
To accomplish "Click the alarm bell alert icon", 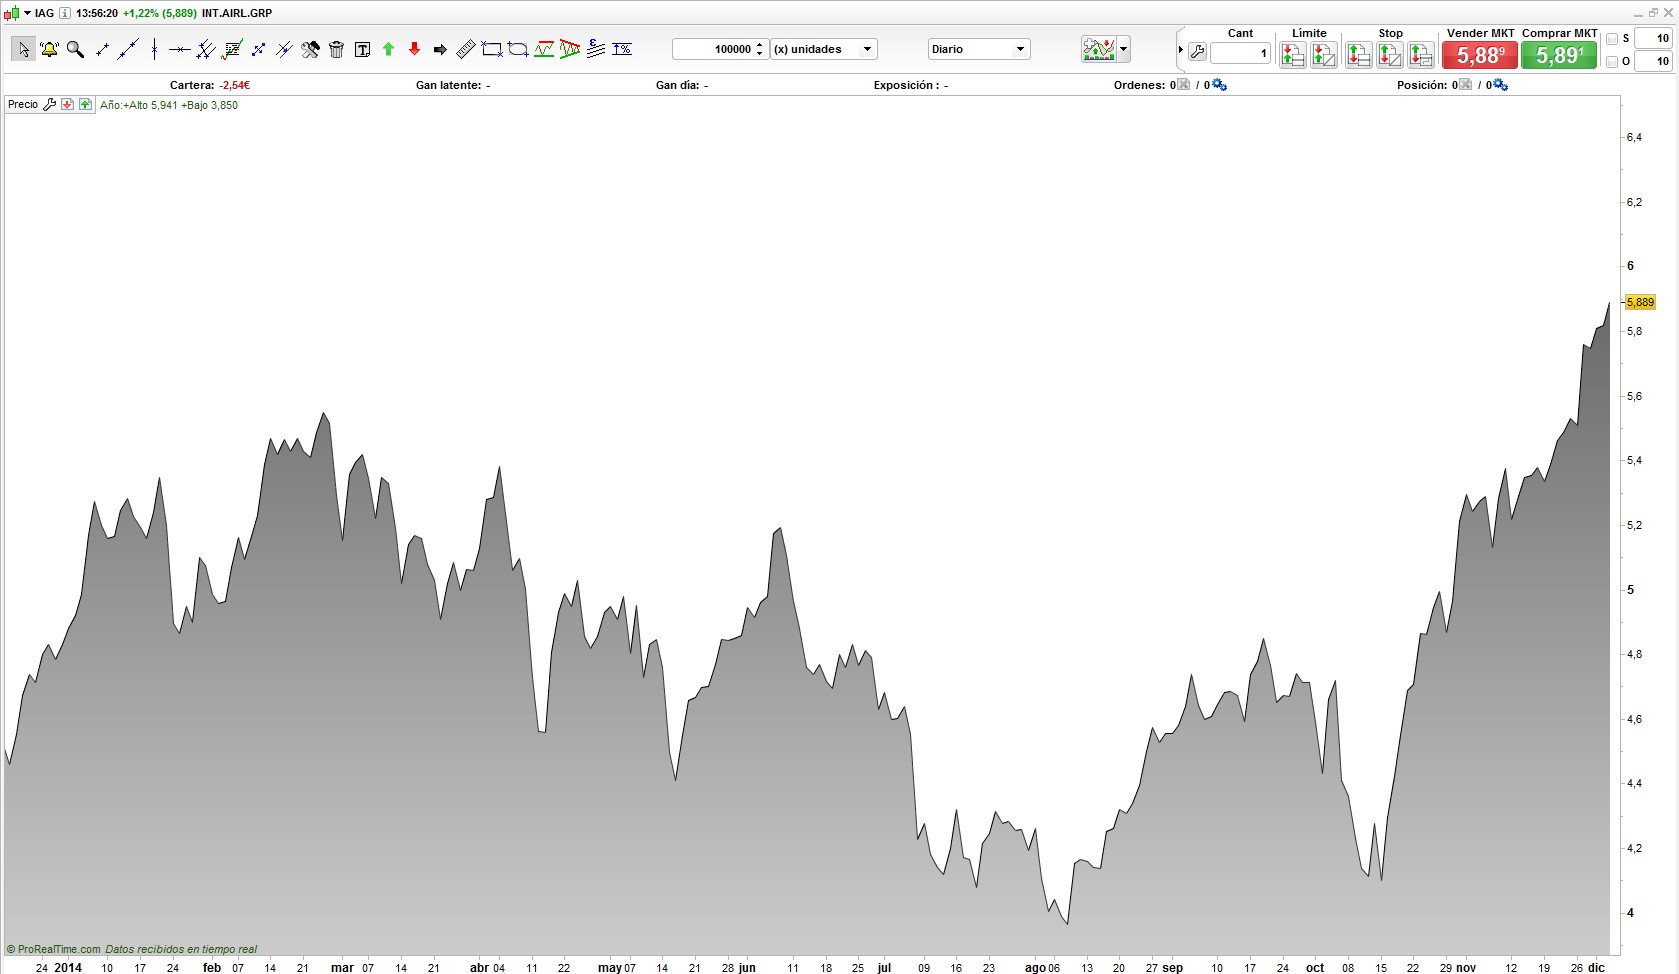I will pos(49,49).
